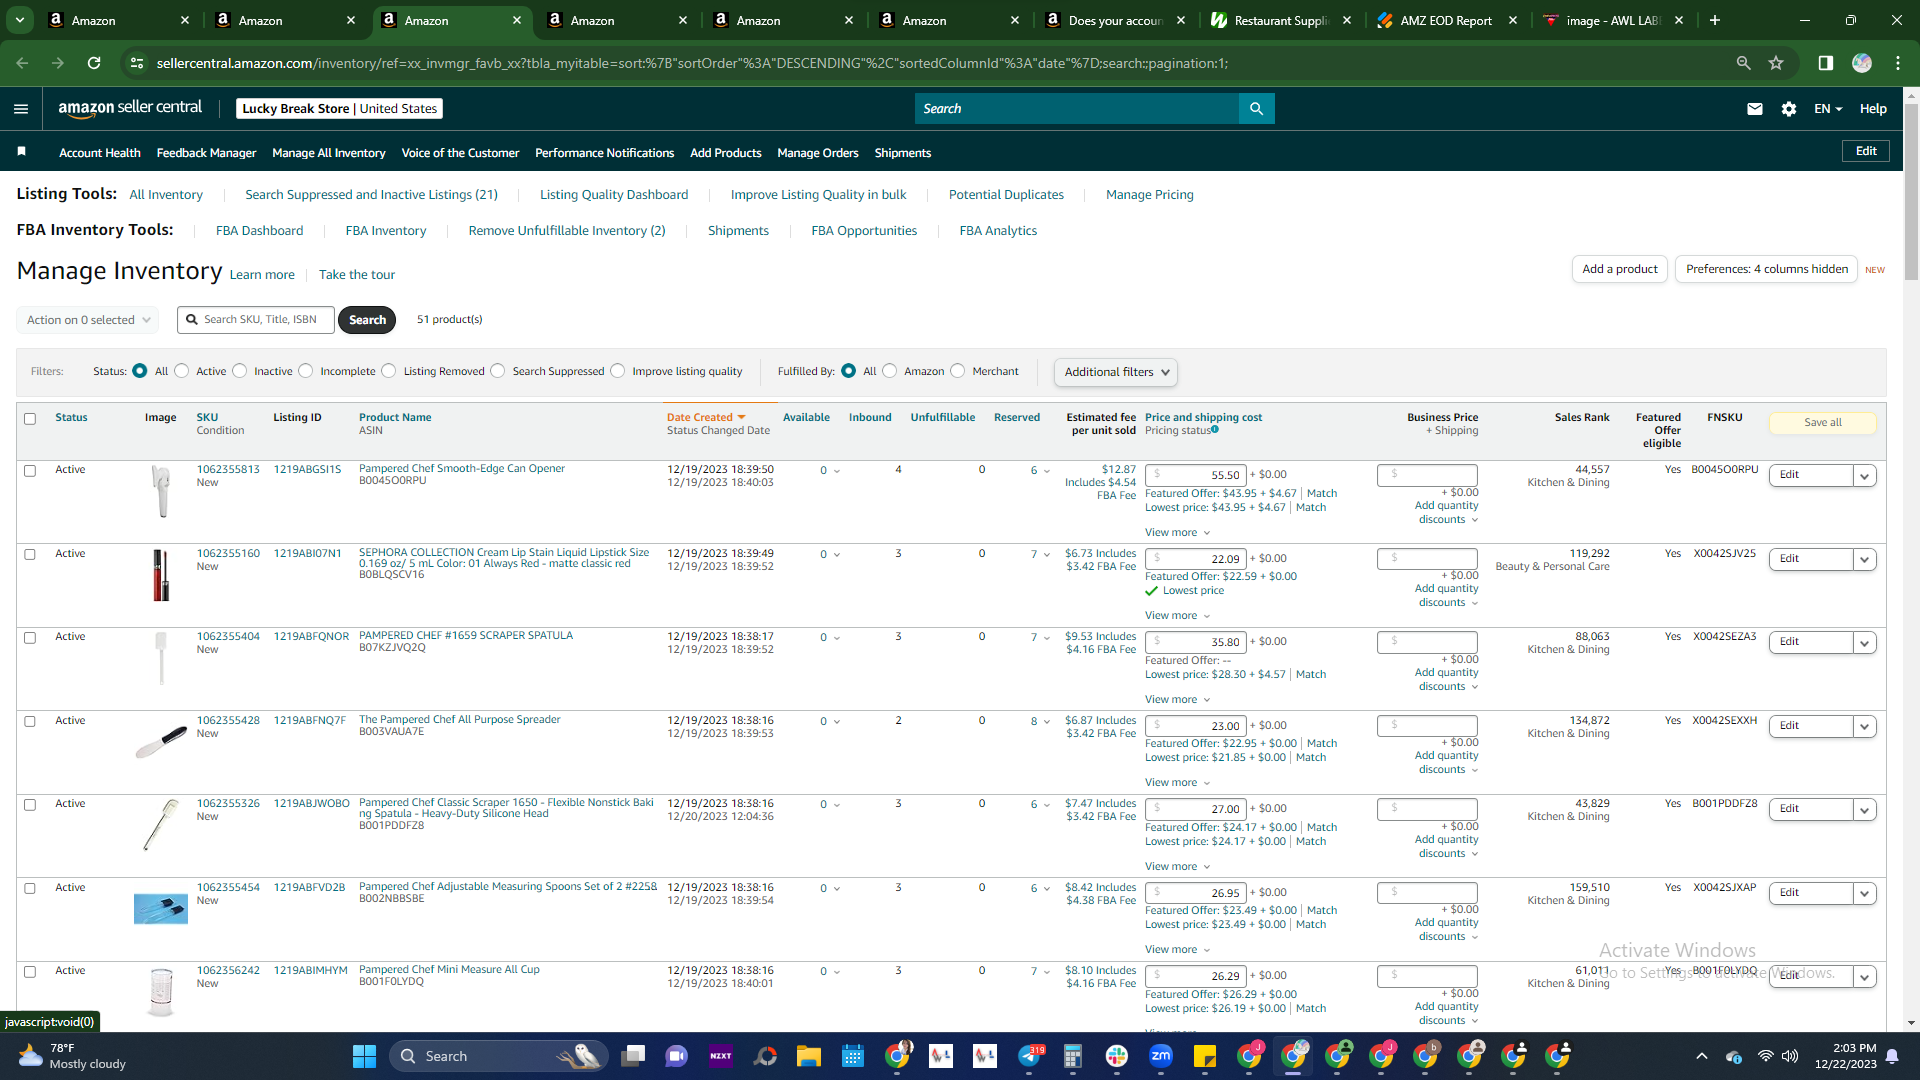
Task: Open the SEPHORA lipstick product thumbnail
Action: click(x=161, y=575)
